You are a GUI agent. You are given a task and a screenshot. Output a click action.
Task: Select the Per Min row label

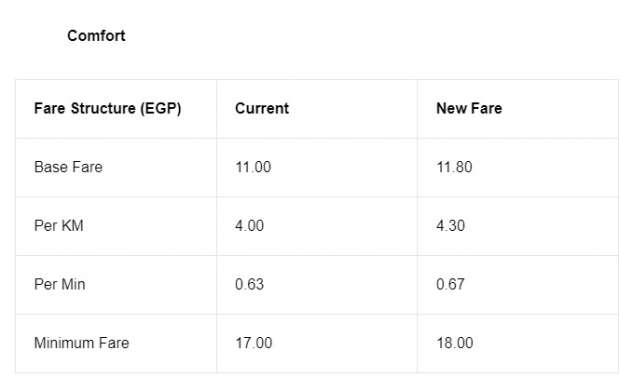60,284
